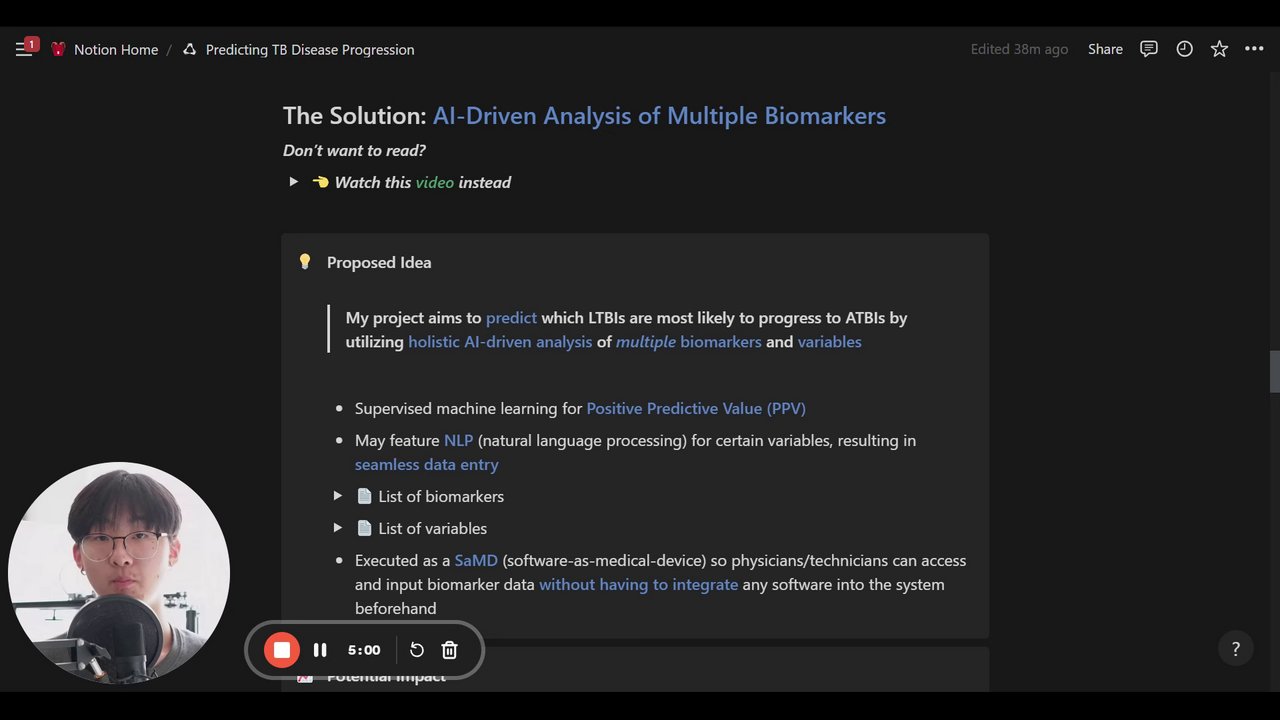The height and width of the screenshot is (720, 1280).
Task: Expand the Watch this video toggle
Action: point(293,182)
